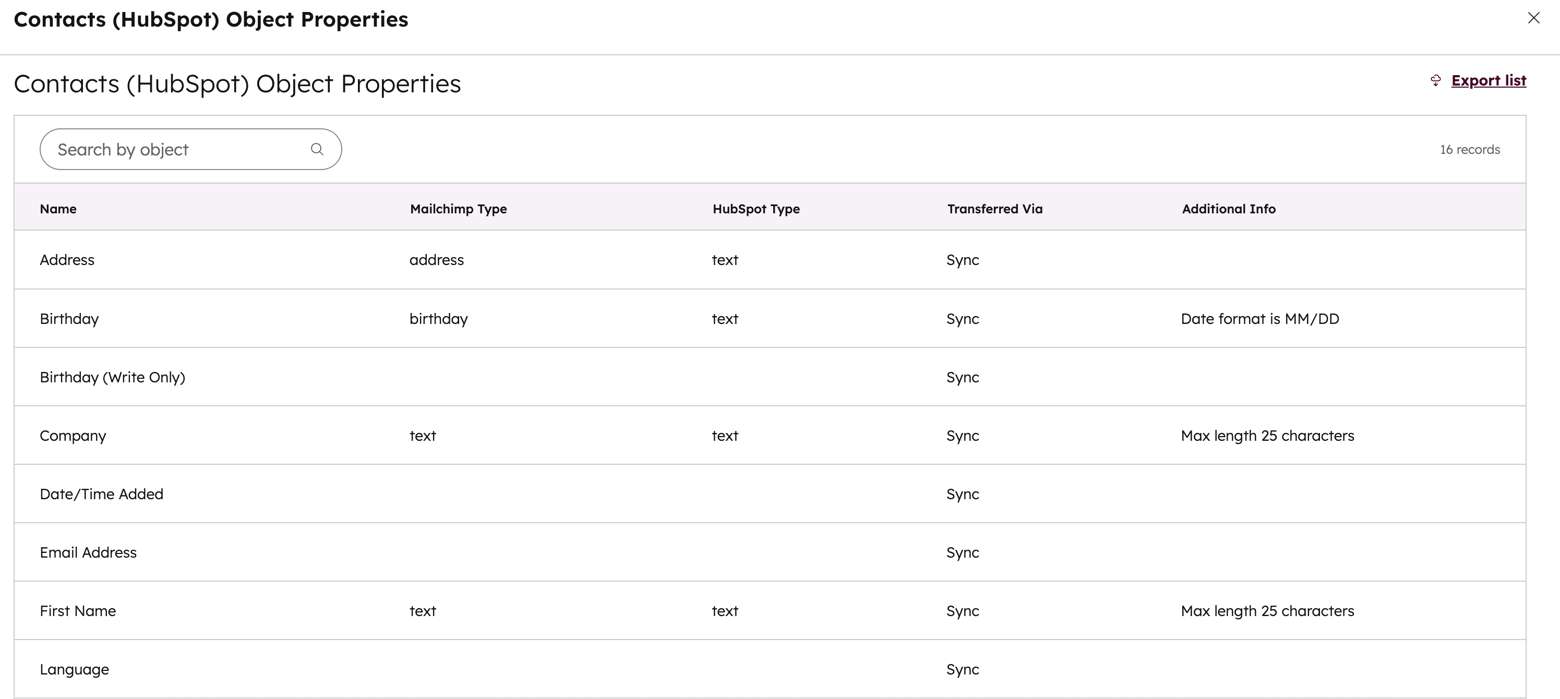Click the export cloud download icon
1560x699 pixels.
tap(1436, 80)
